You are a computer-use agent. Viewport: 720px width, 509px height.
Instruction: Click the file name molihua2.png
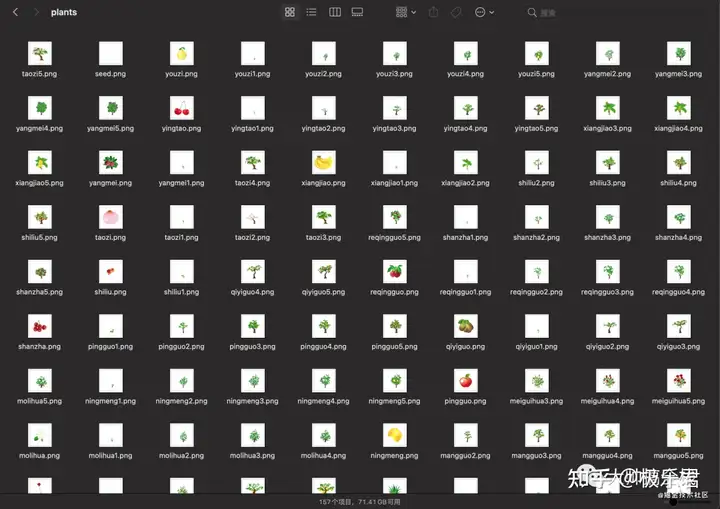point(181,456)
